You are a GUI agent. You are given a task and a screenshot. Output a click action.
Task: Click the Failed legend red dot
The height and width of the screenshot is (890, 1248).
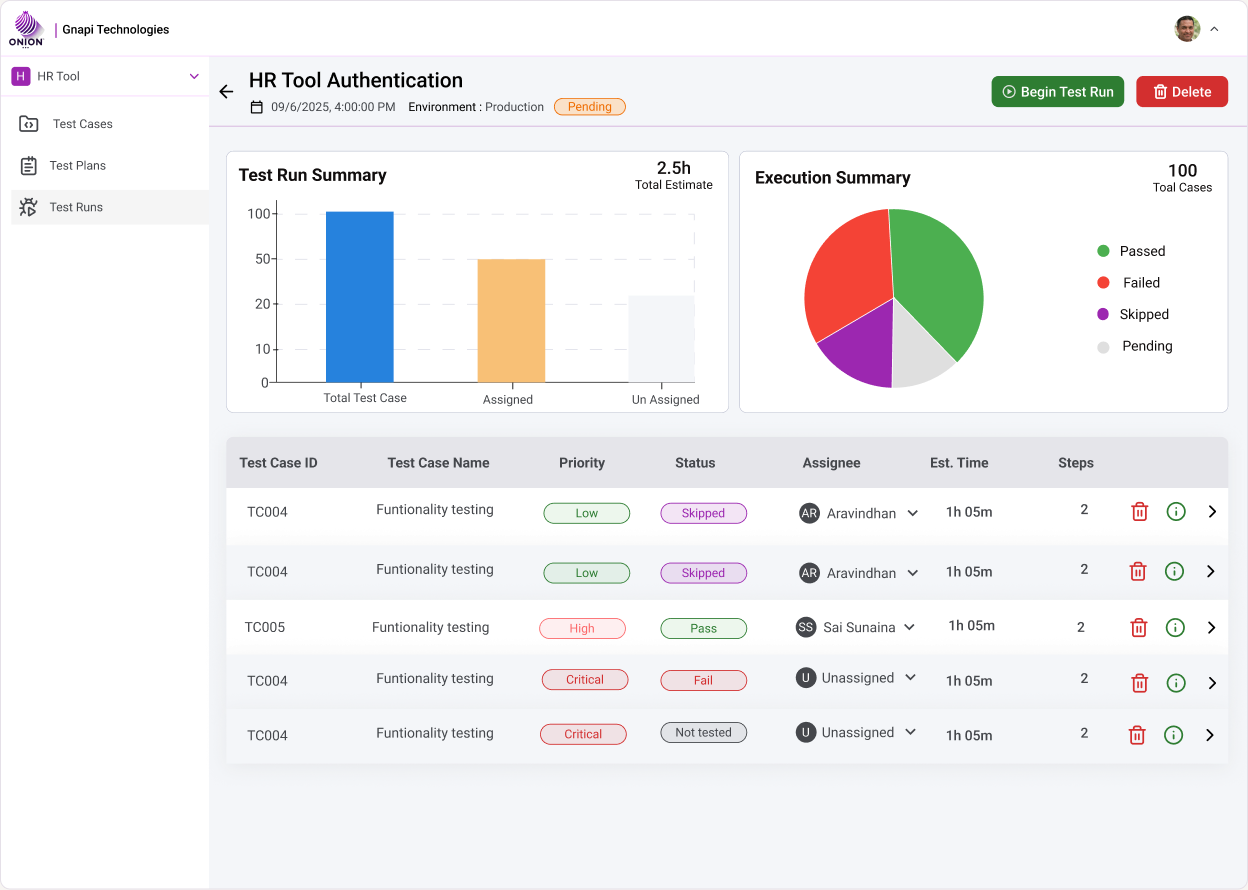(x=1103, y=283)
